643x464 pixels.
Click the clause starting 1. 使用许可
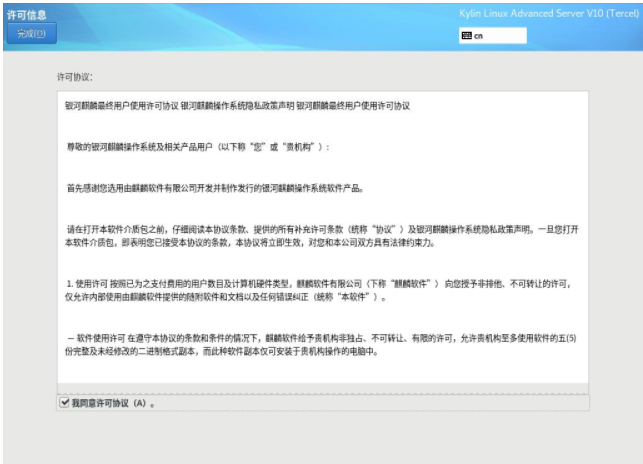point(318,290)
